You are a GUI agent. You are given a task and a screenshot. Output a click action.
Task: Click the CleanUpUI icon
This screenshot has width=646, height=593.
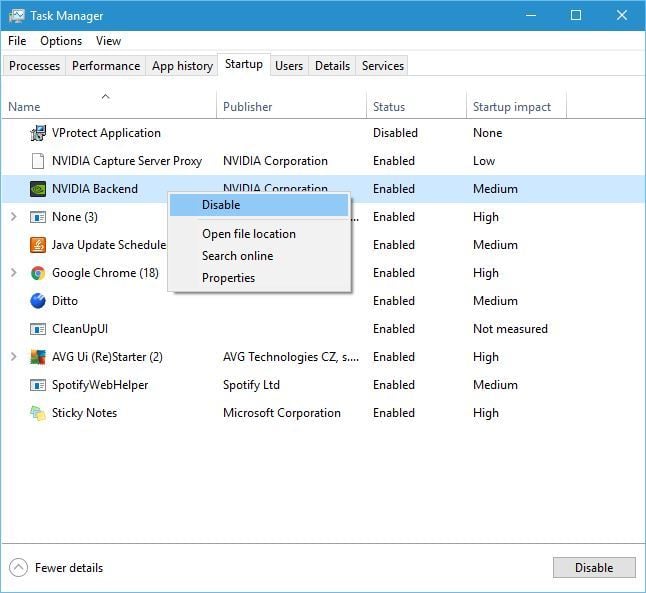38,329
